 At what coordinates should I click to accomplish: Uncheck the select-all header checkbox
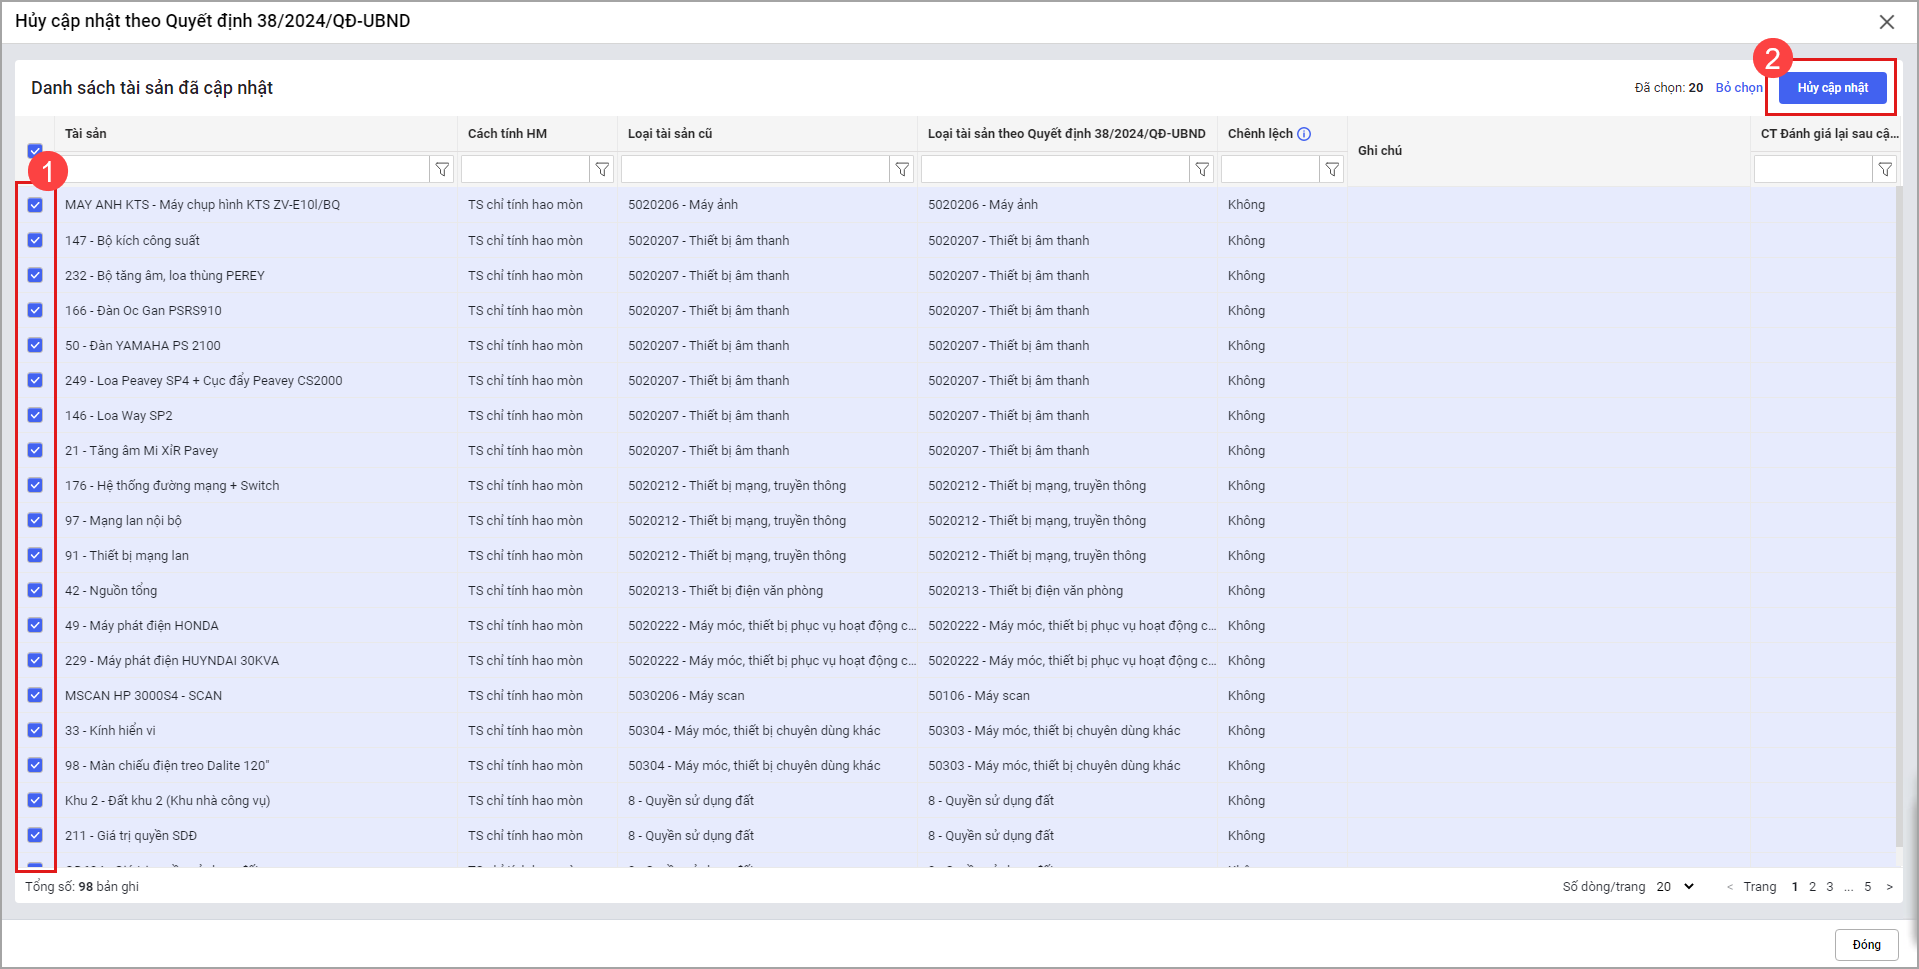(x=35, y=150)
